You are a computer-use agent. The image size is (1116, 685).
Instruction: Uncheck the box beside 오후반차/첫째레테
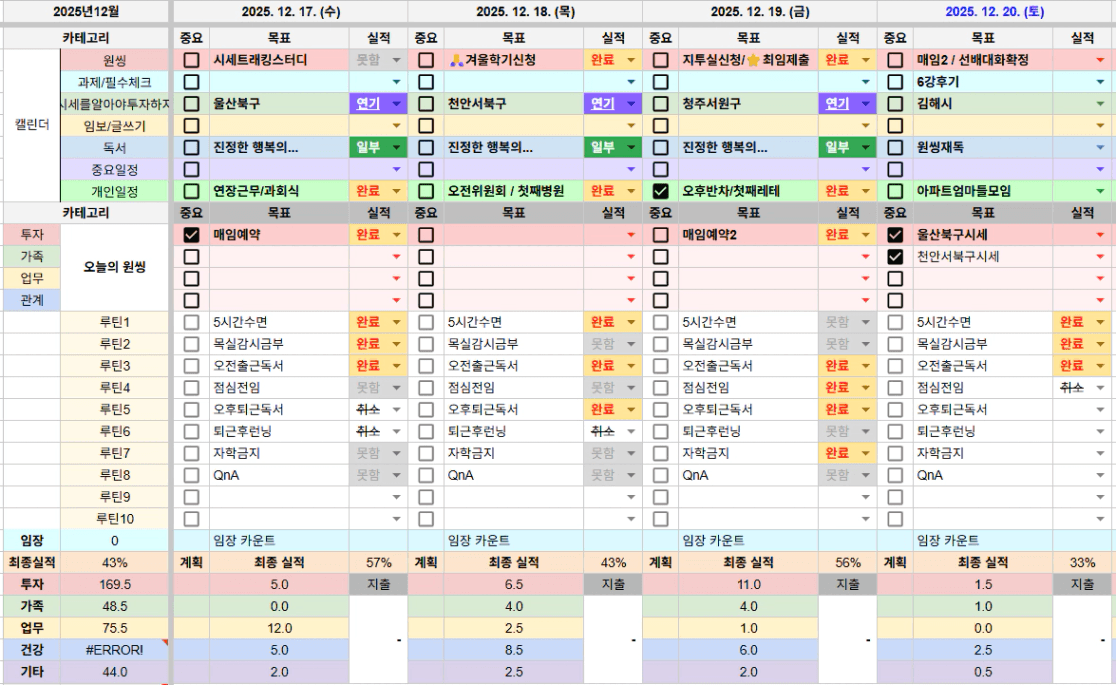tap(660, 191)
